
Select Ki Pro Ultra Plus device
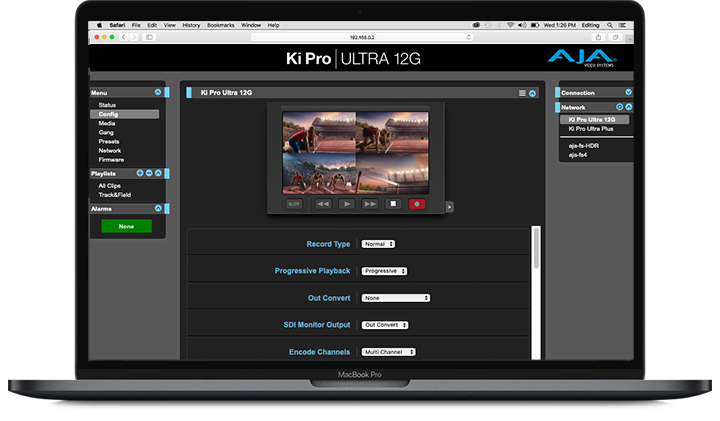(x=592, y=128)
